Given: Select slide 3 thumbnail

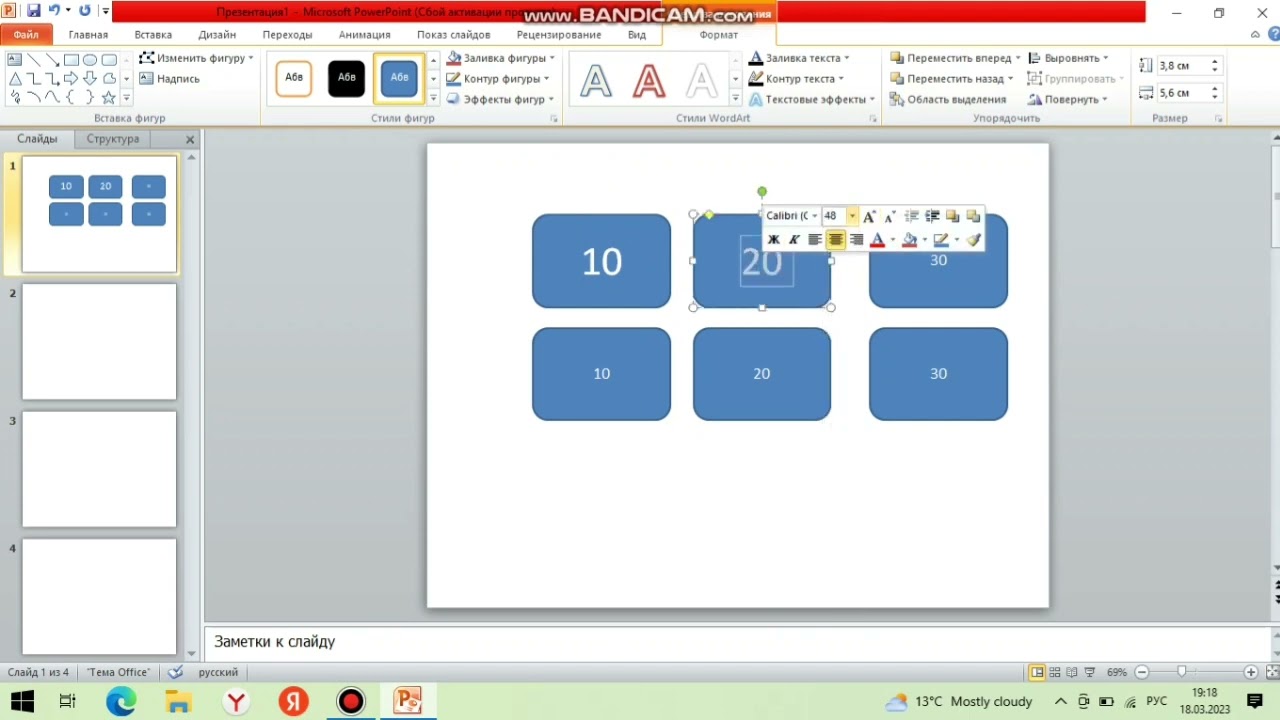Looking at the screenshot, I should pyautogui.click(x=99, y=469).
